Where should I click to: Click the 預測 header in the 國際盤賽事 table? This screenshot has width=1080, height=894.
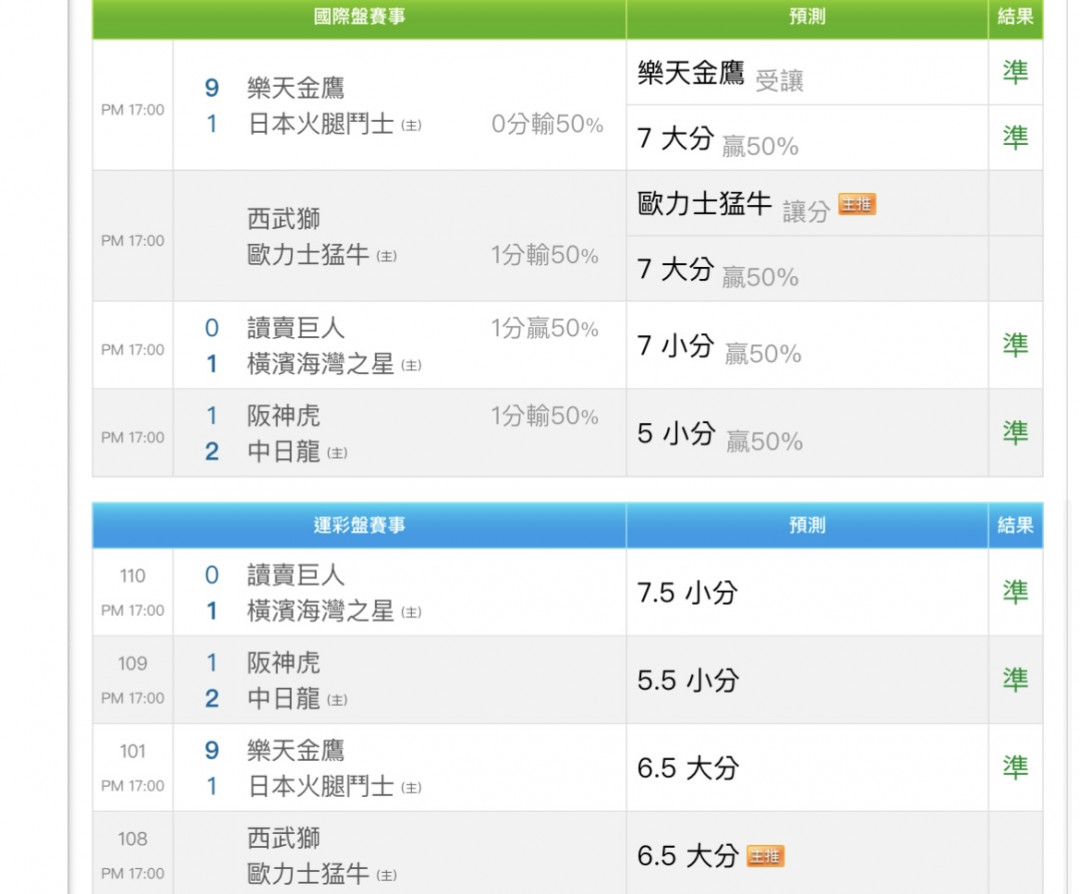pos(807,17)
